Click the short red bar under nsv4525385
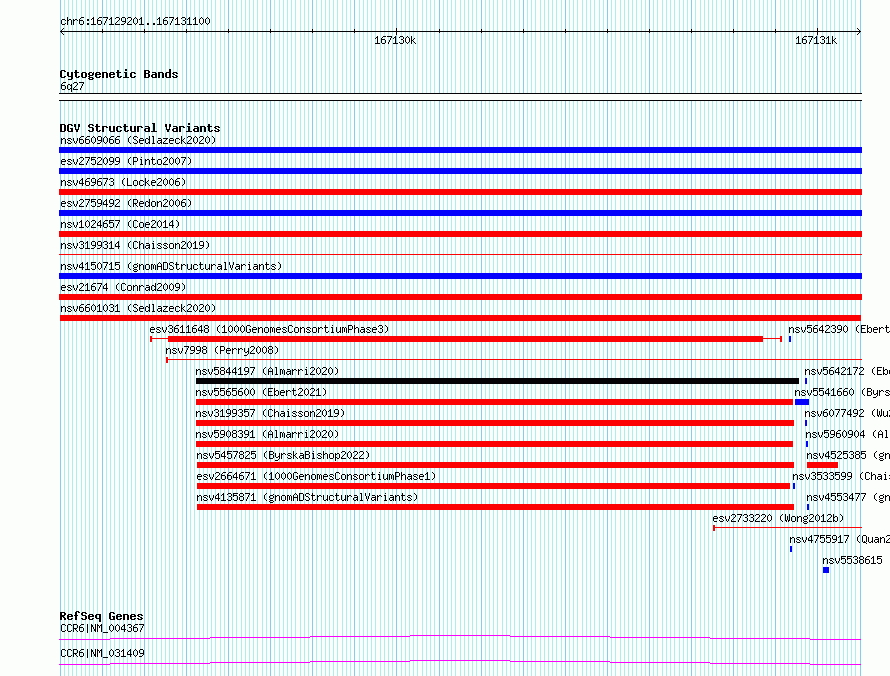 (822, 465)
